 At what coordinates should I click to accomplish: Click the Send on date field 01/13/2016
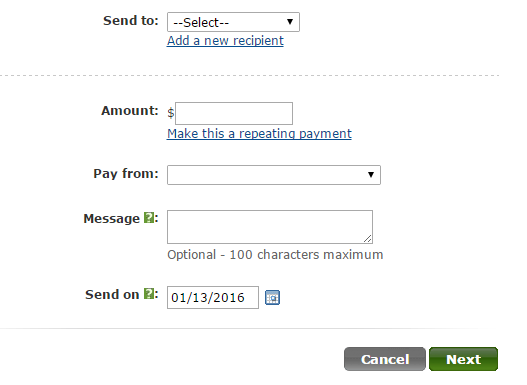click(213, 297)
